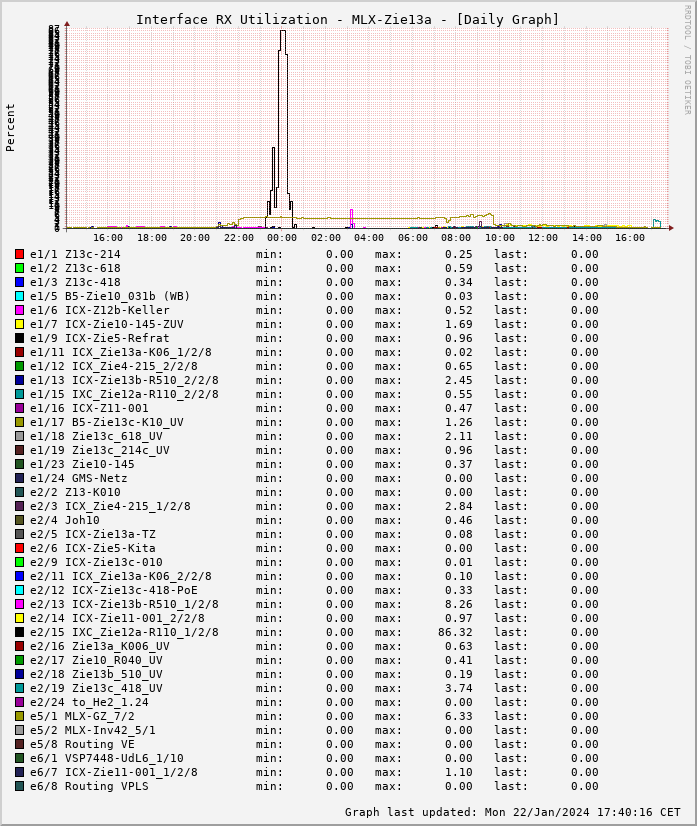
Task: Click the cyan swatch for e1/5 B5-Zie10_031b
Action: [x=19, y=296]
